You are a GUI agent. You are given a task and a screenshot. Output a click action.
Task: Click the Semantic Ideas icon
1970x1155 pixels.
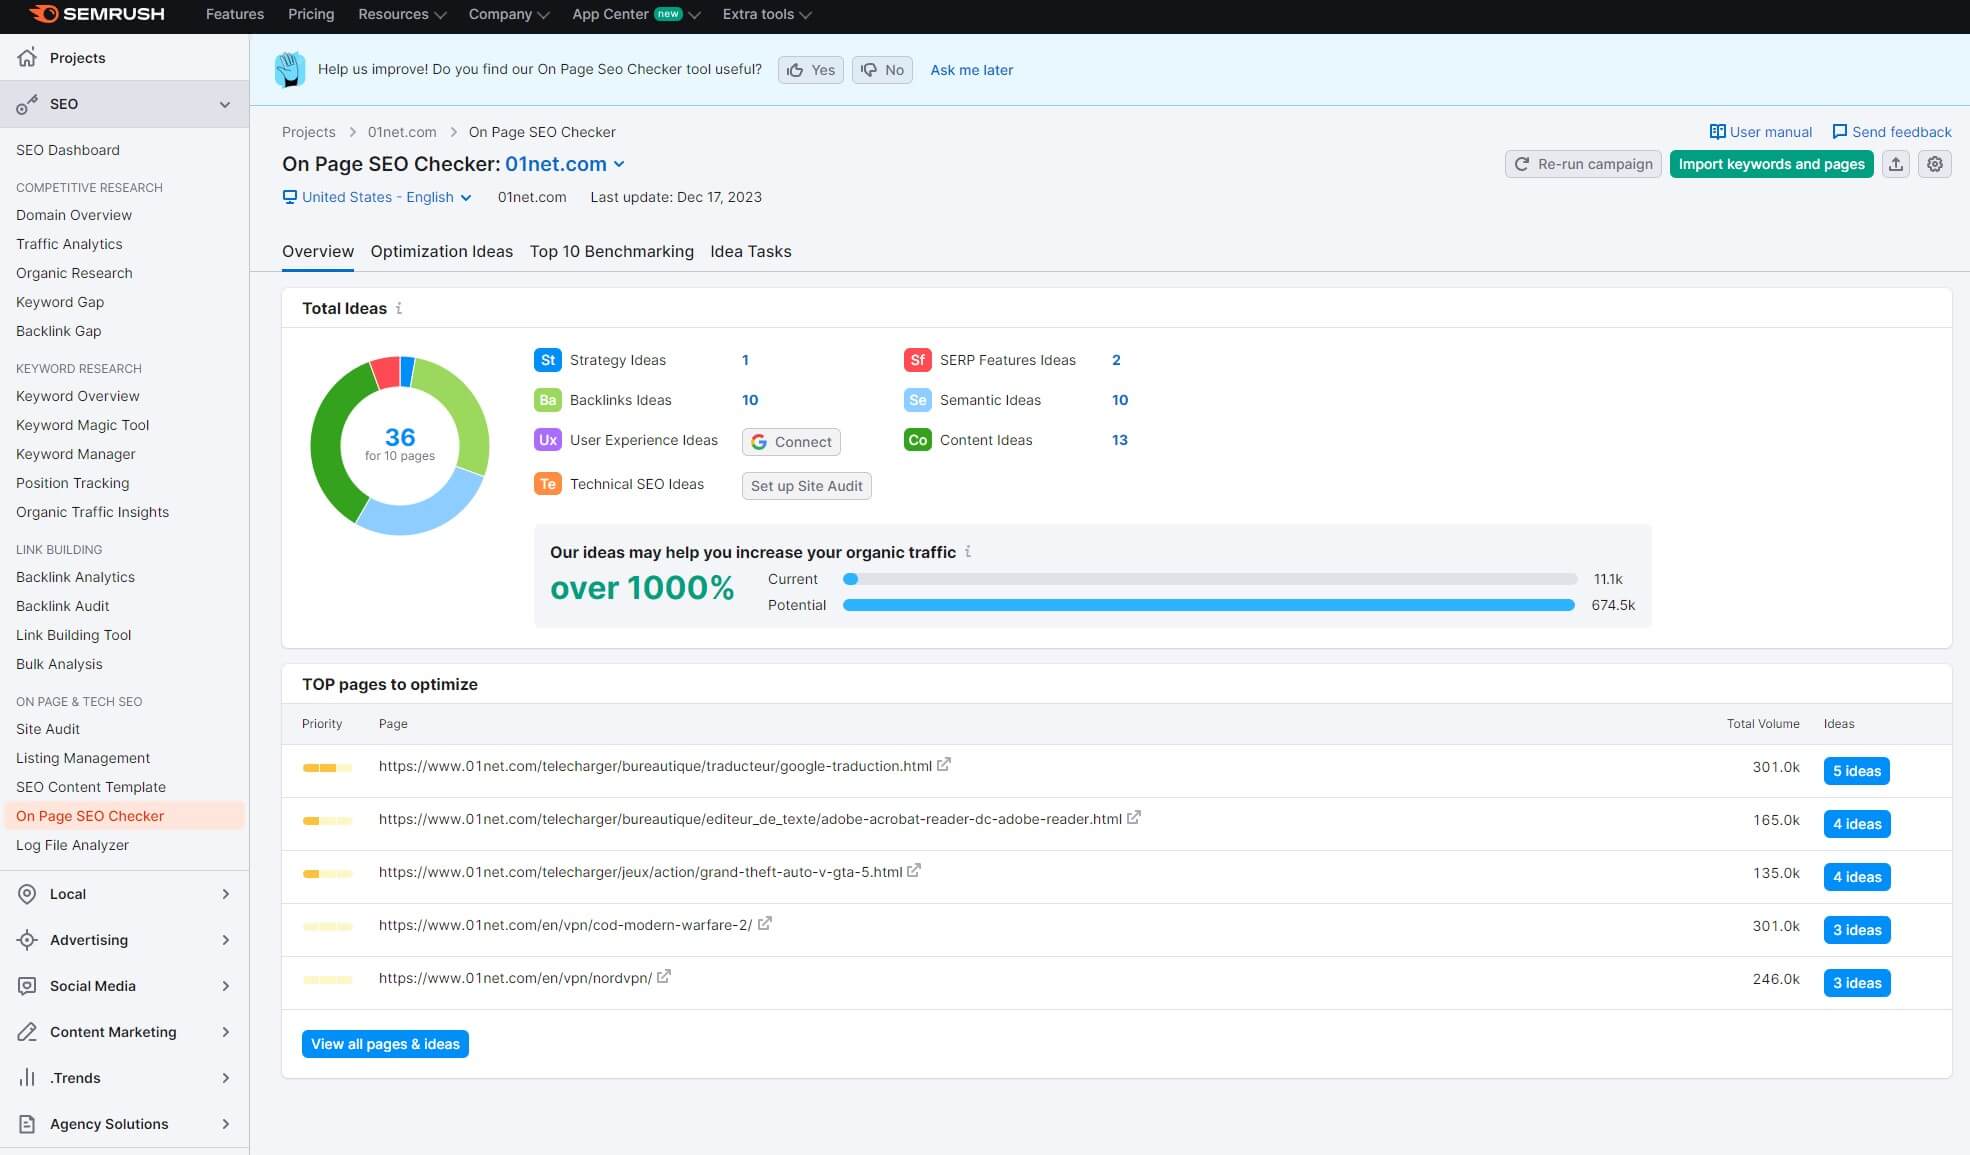(x=916, y=400)
